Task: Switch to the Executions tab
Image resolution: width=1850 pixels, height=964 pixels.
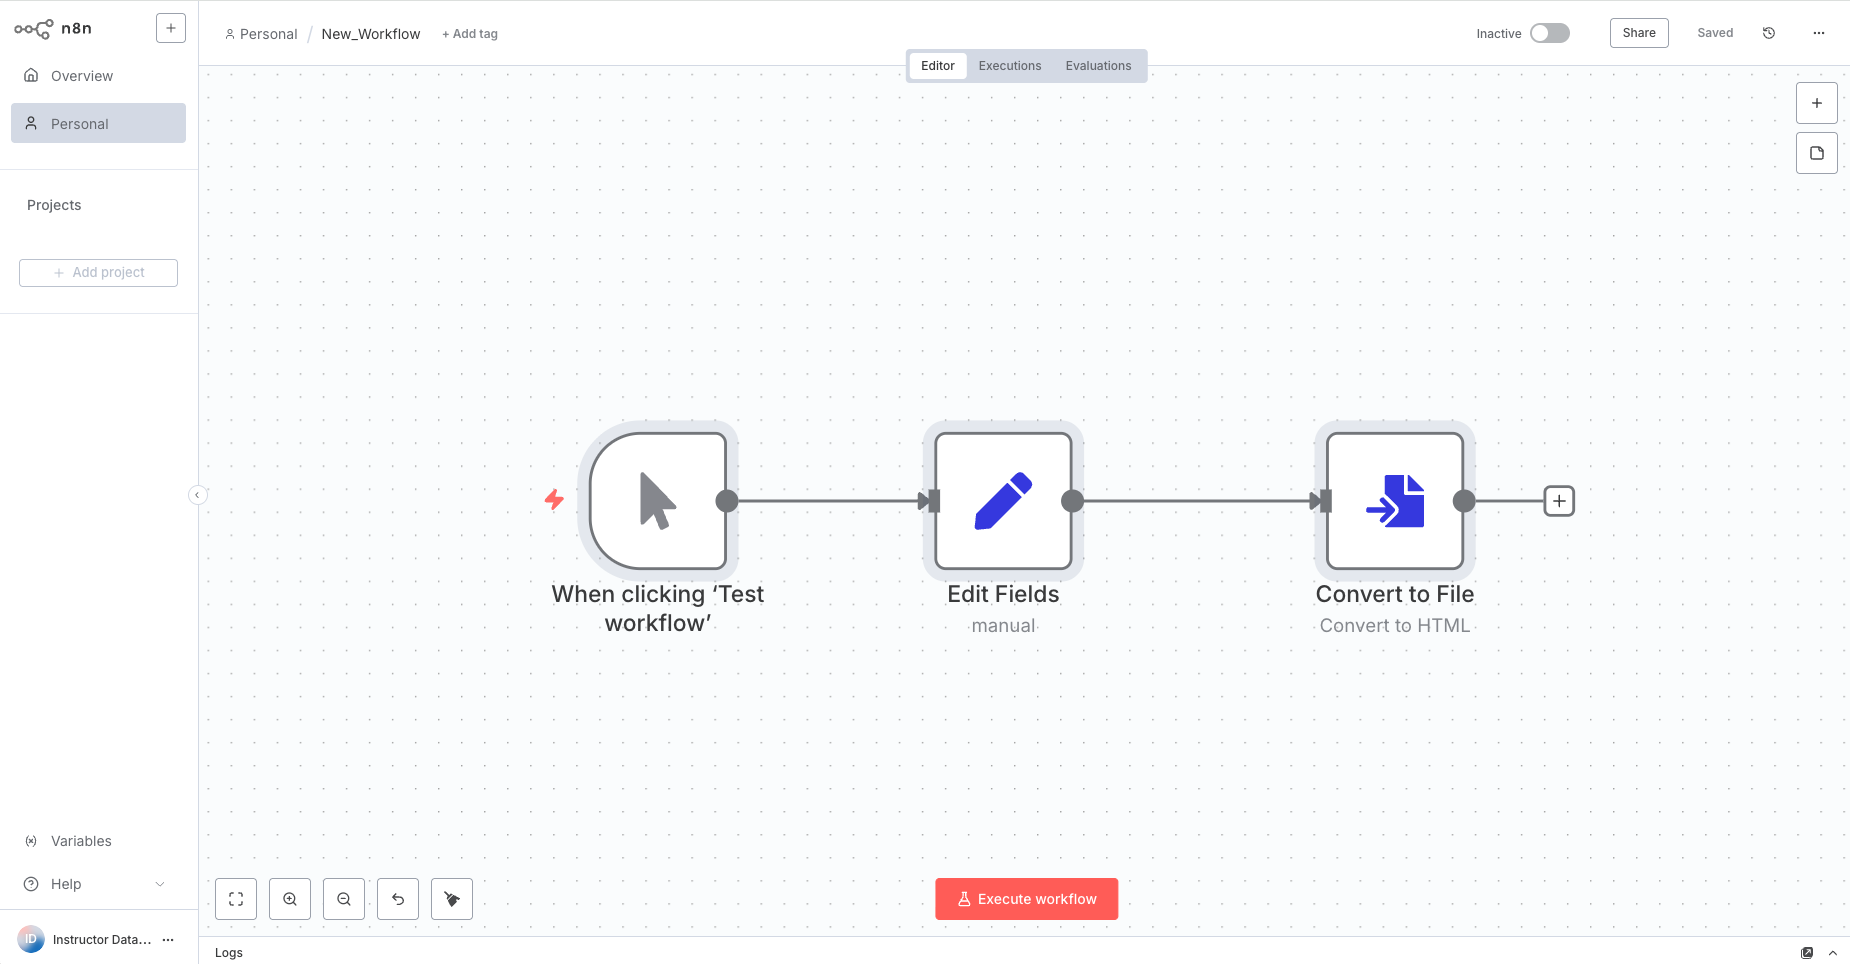Action: [x=1010, y=66]
